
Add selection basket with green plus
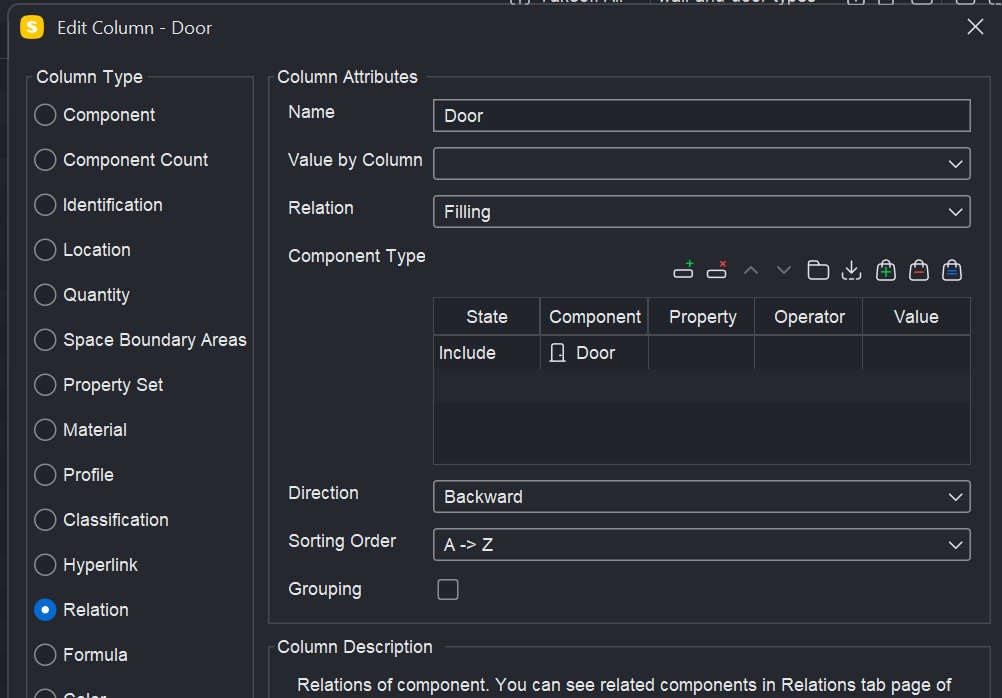tap(886, 270)
